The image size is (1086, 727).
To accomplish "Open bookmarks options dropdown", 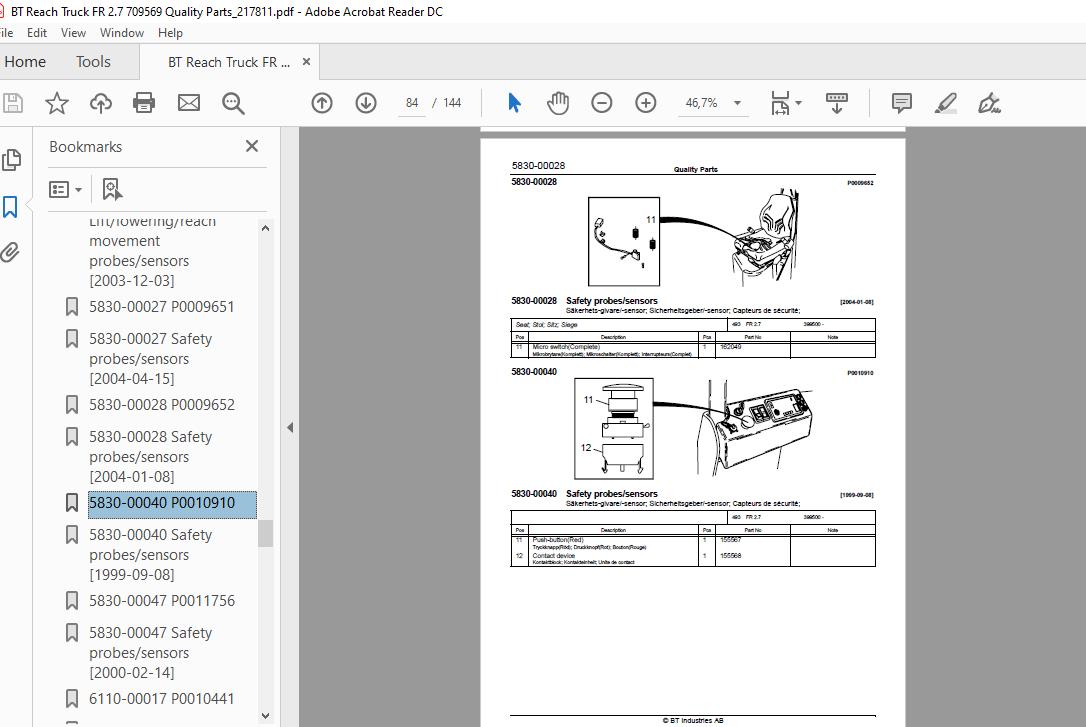I will [x=65, y=189].
